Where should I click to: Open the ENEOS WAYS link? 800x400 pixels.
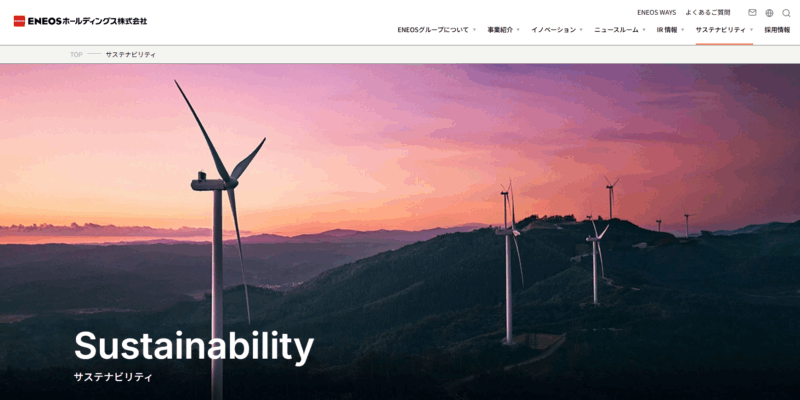657,13
